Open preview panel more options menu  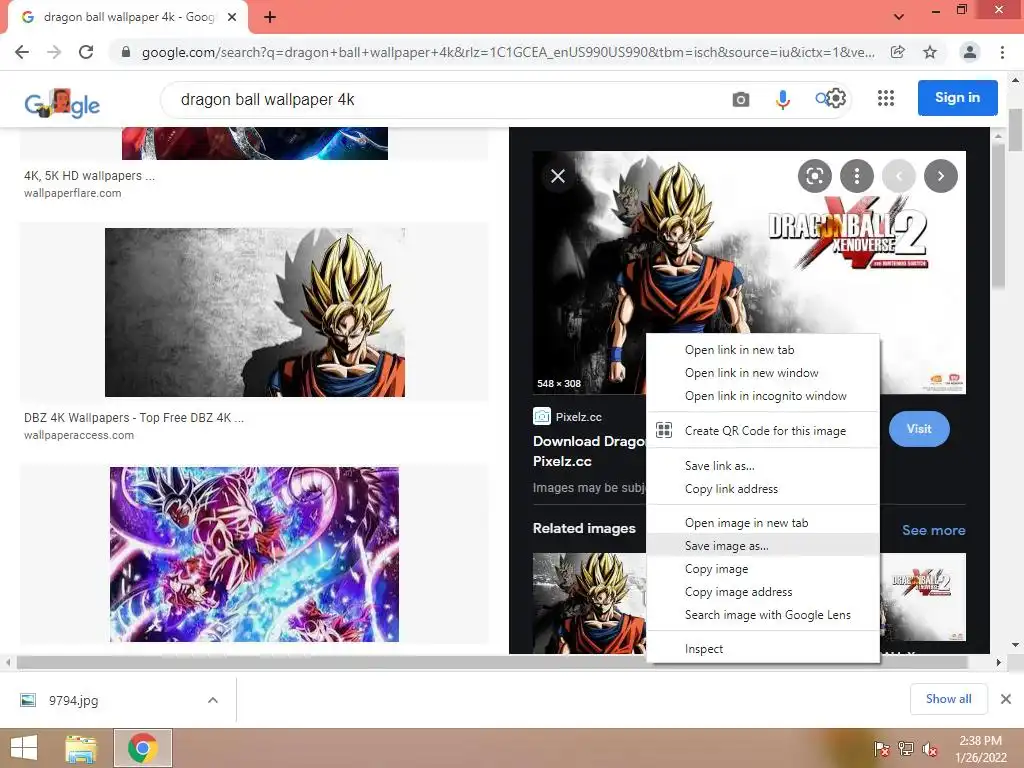(857, 176)
